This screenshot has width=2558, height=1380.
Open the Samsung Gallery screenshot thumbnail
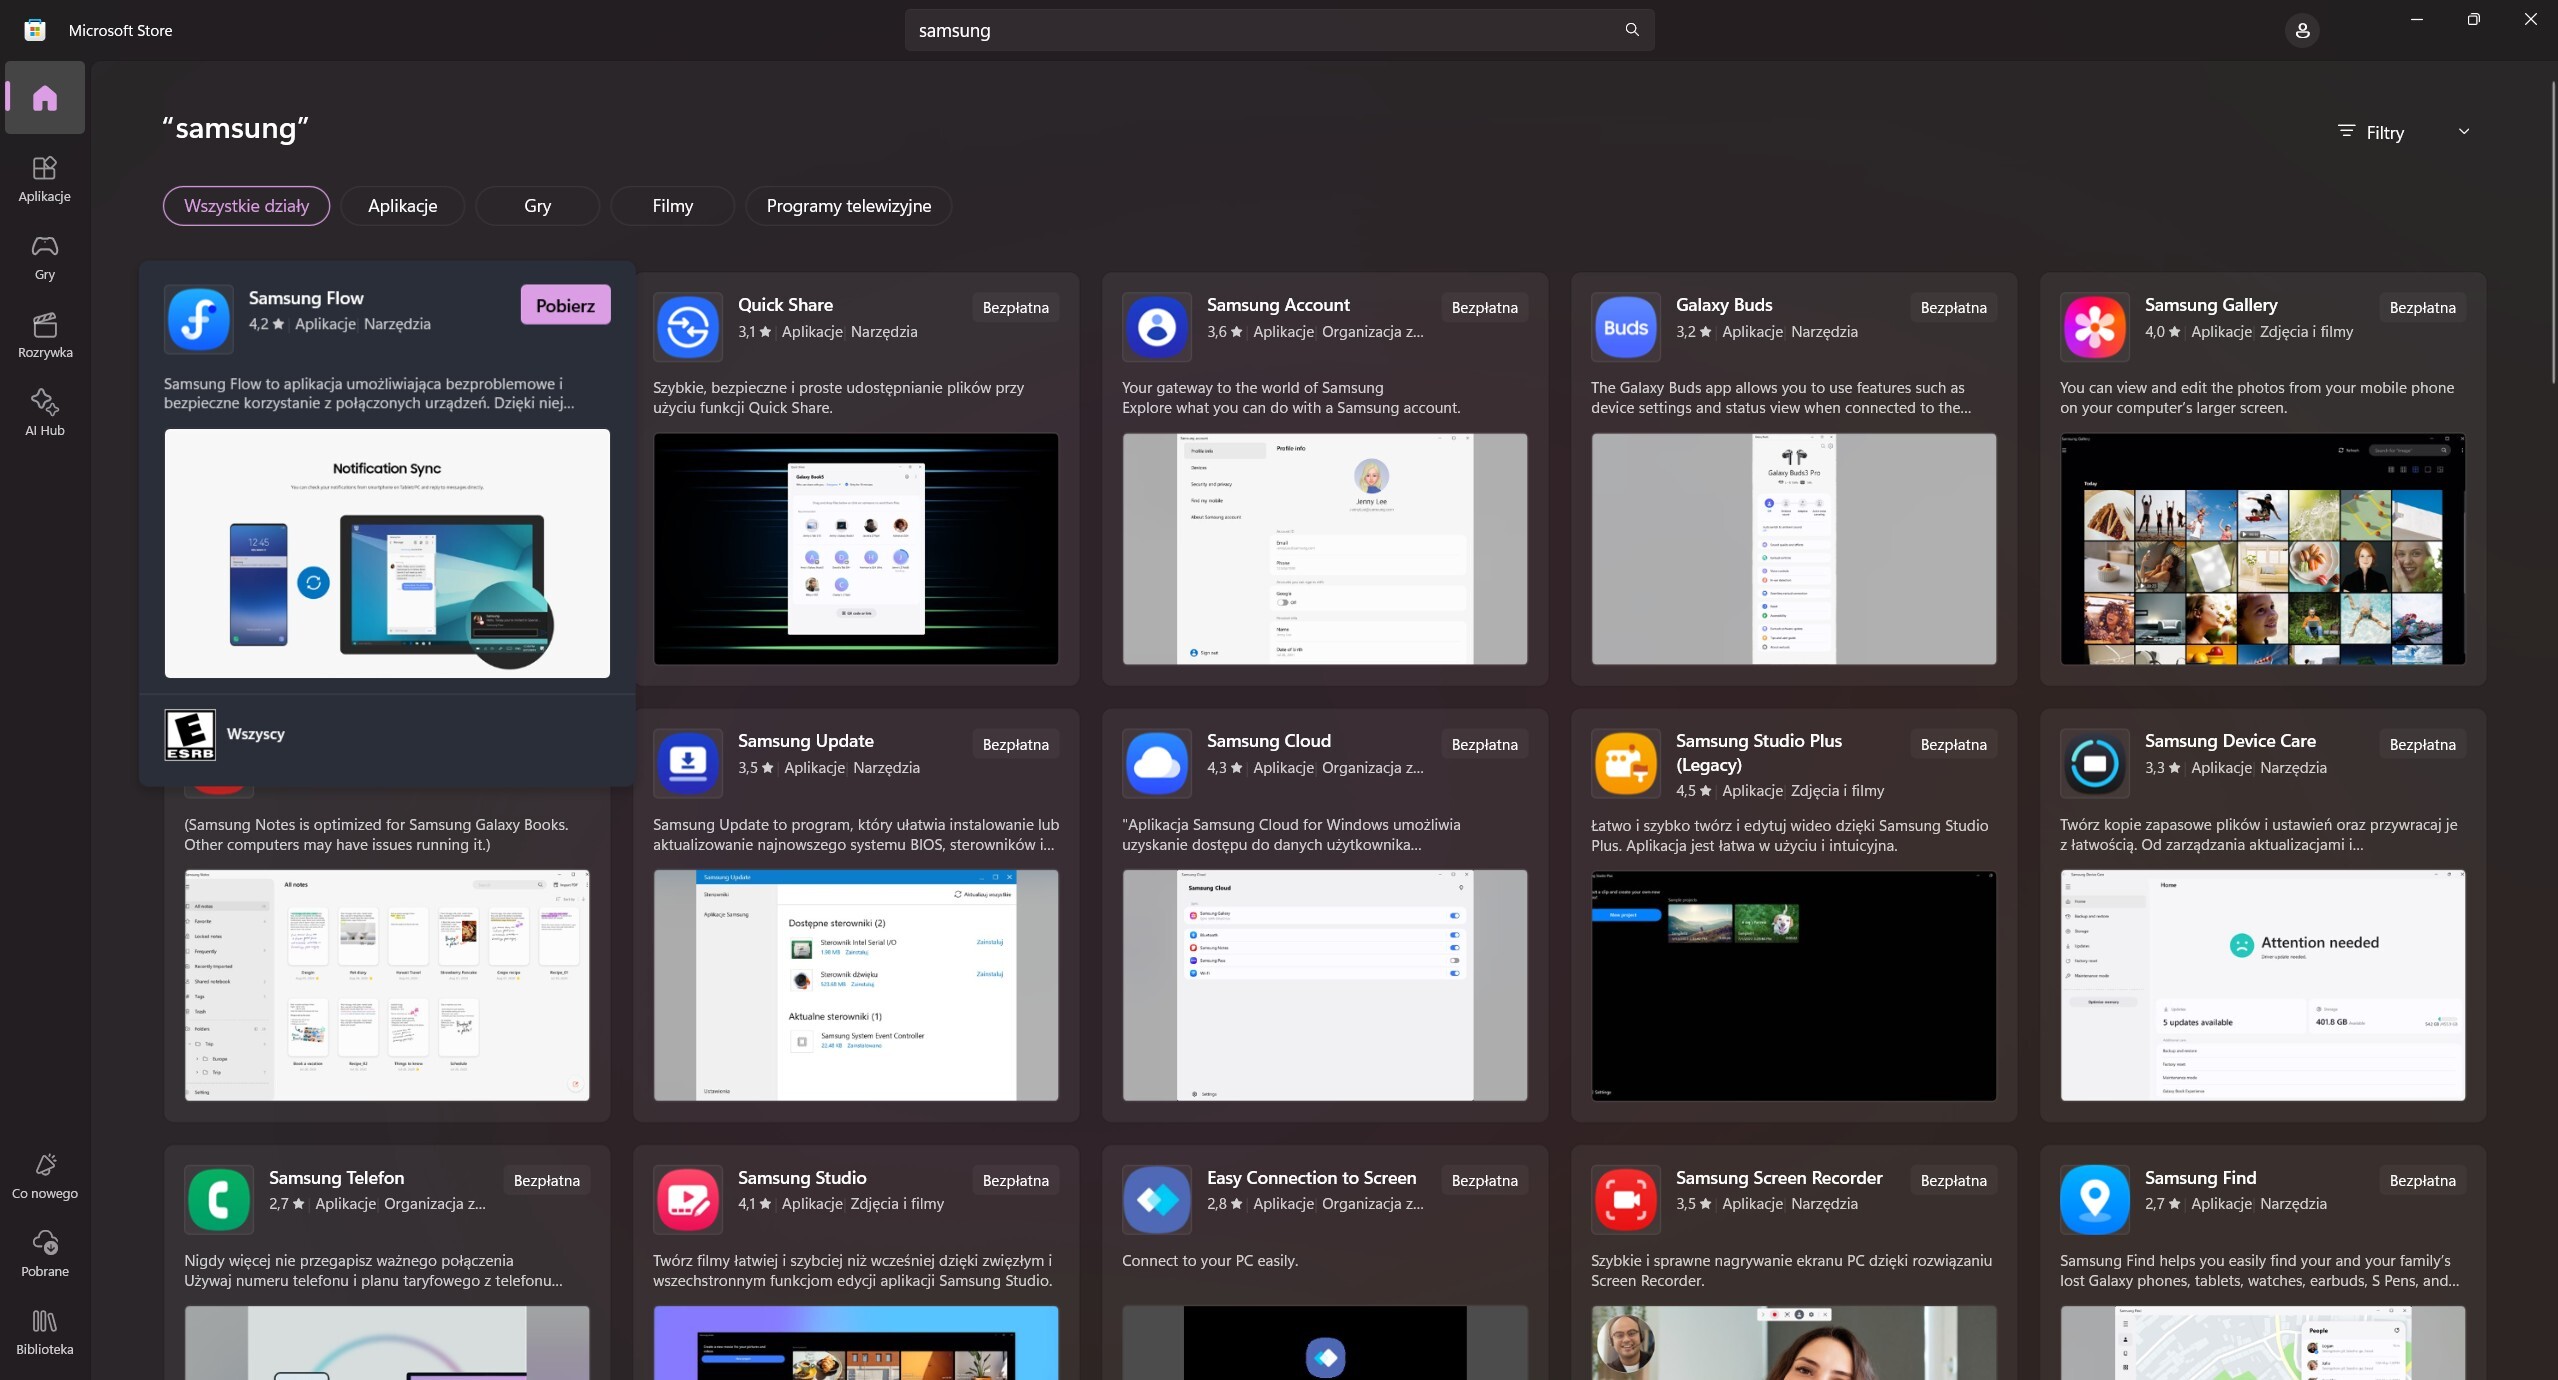[x=2263, y=549]
